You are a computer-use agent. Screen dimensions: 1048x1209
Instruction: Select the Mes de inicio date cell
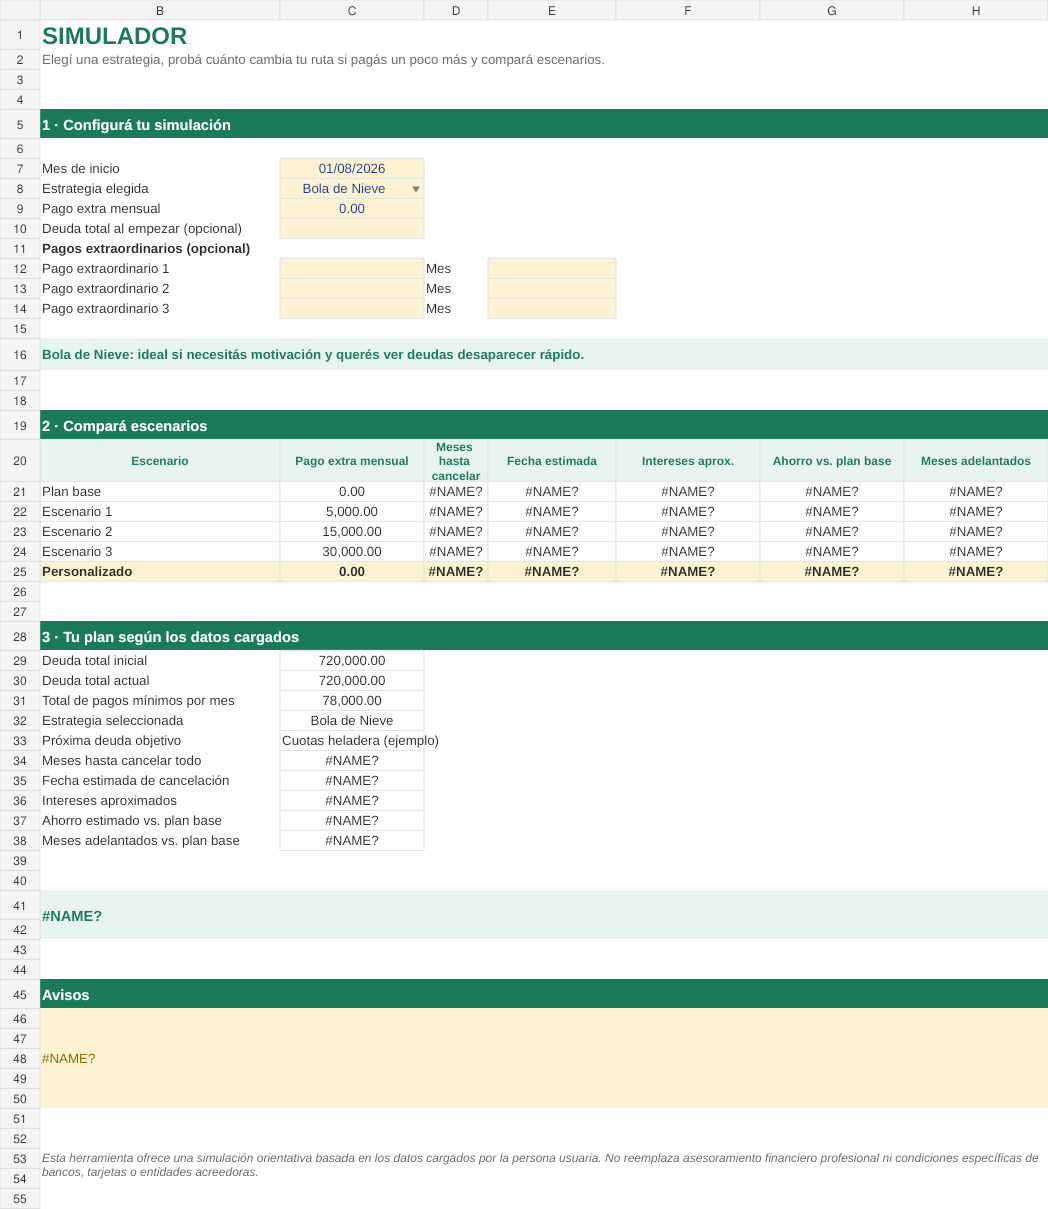(x=352, y=169)
